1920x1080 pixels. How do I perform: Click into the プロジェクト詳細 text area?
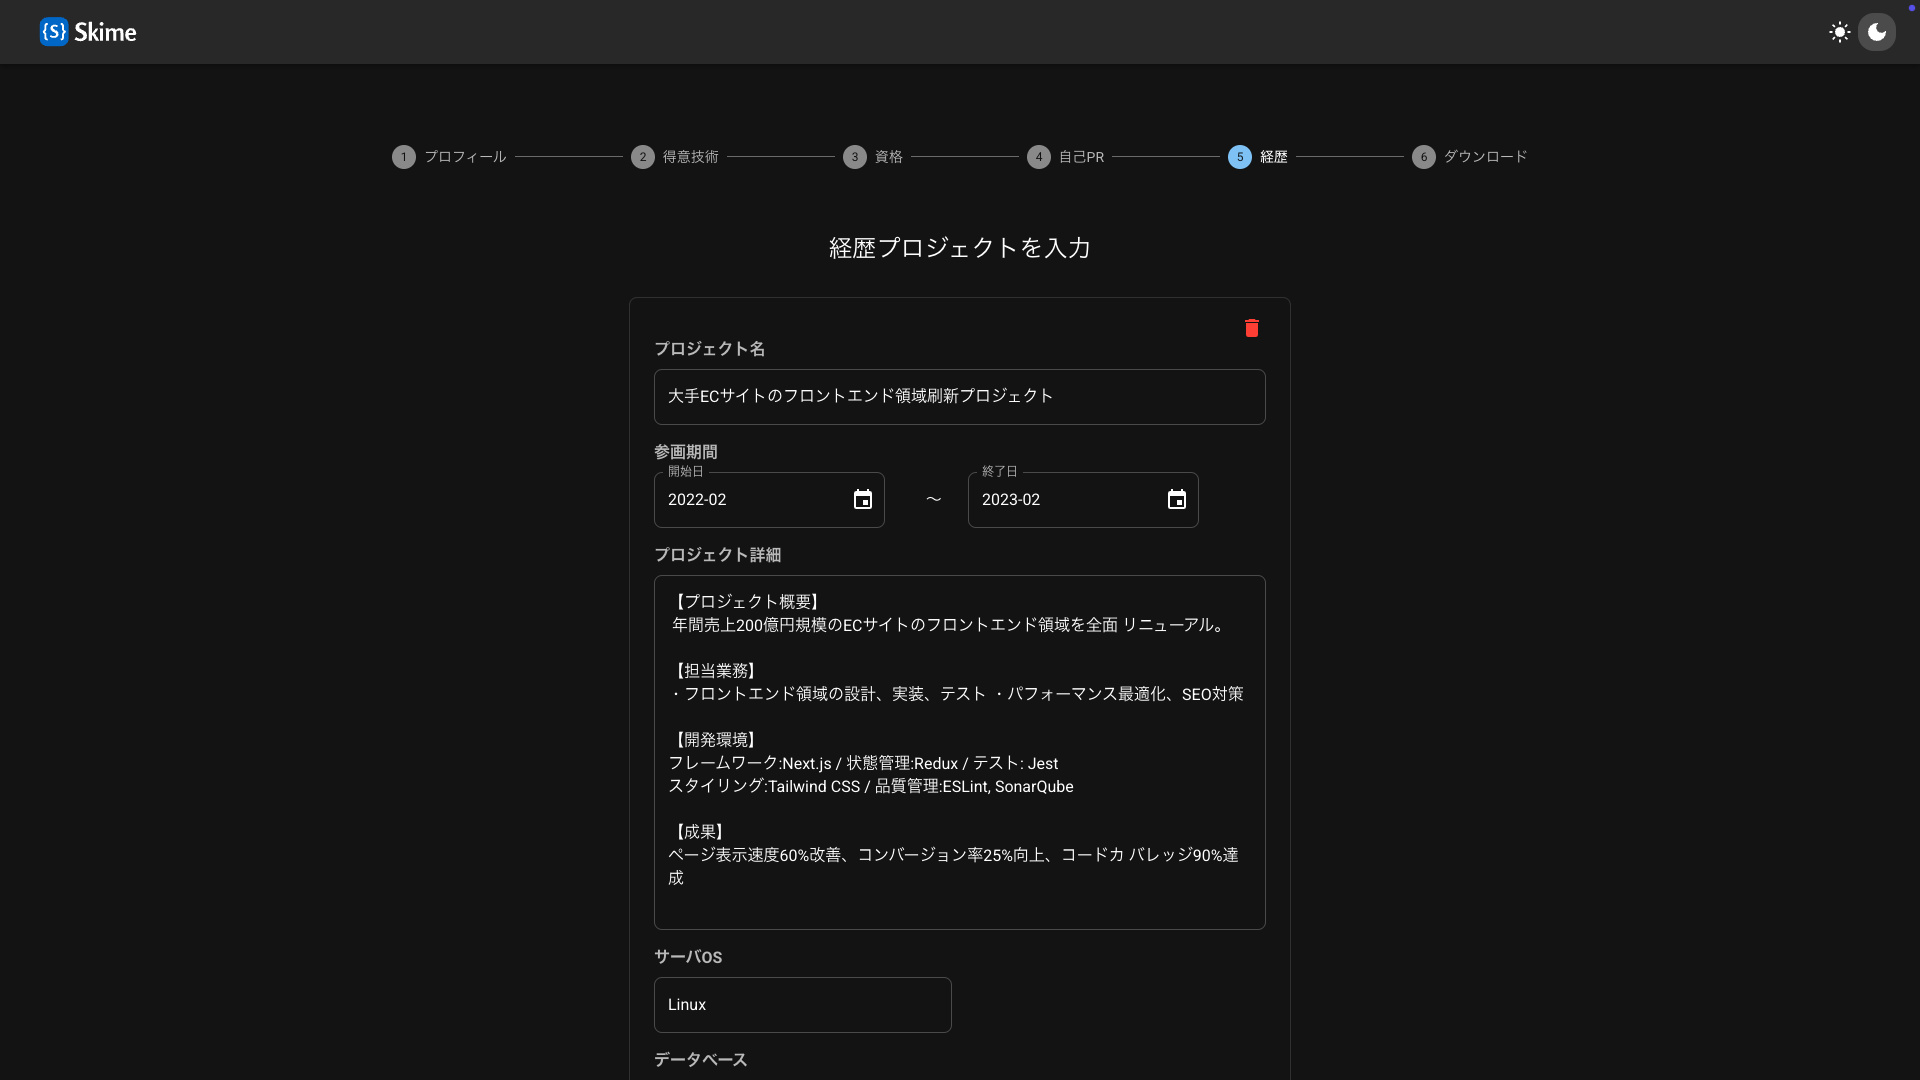(958, 752)
